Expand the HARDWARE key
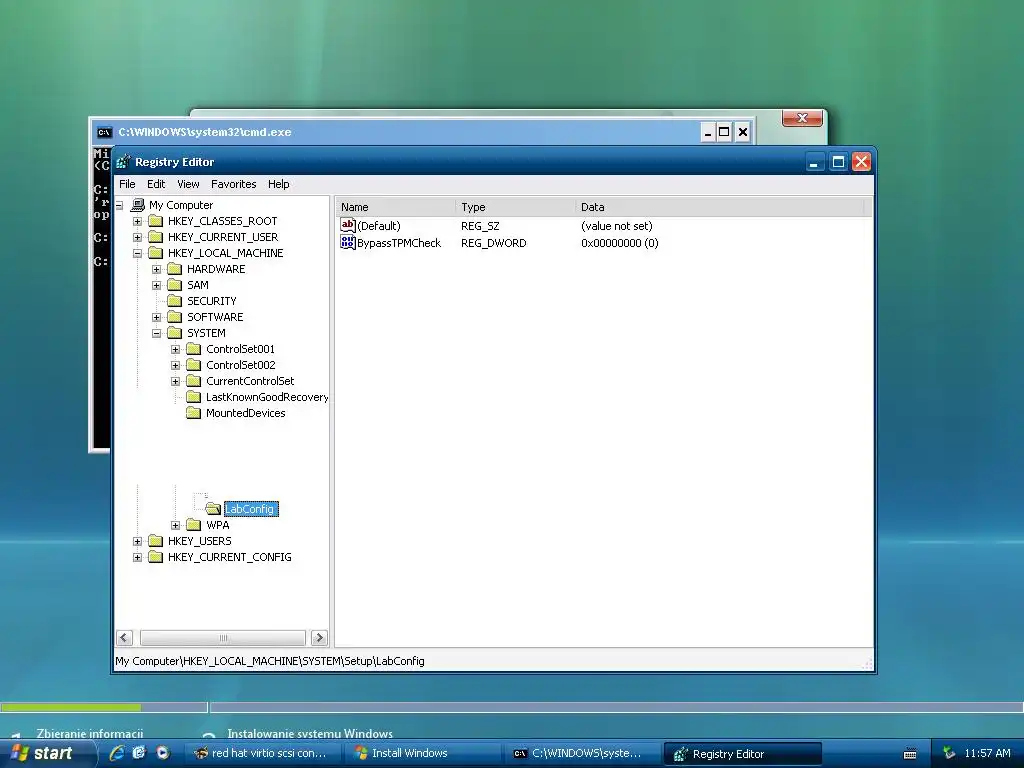Screen dimensions: 1024x768 pos(156,269)
